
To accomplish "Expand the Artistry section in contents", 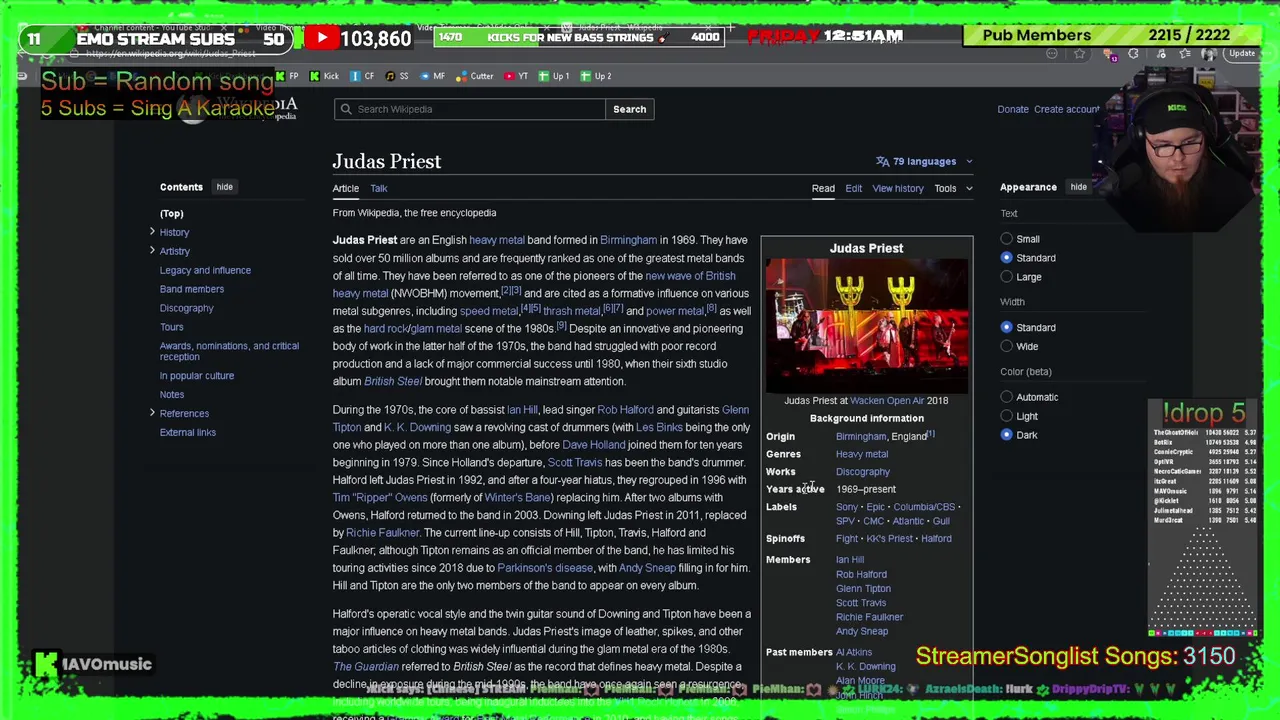I will (152, 251).
